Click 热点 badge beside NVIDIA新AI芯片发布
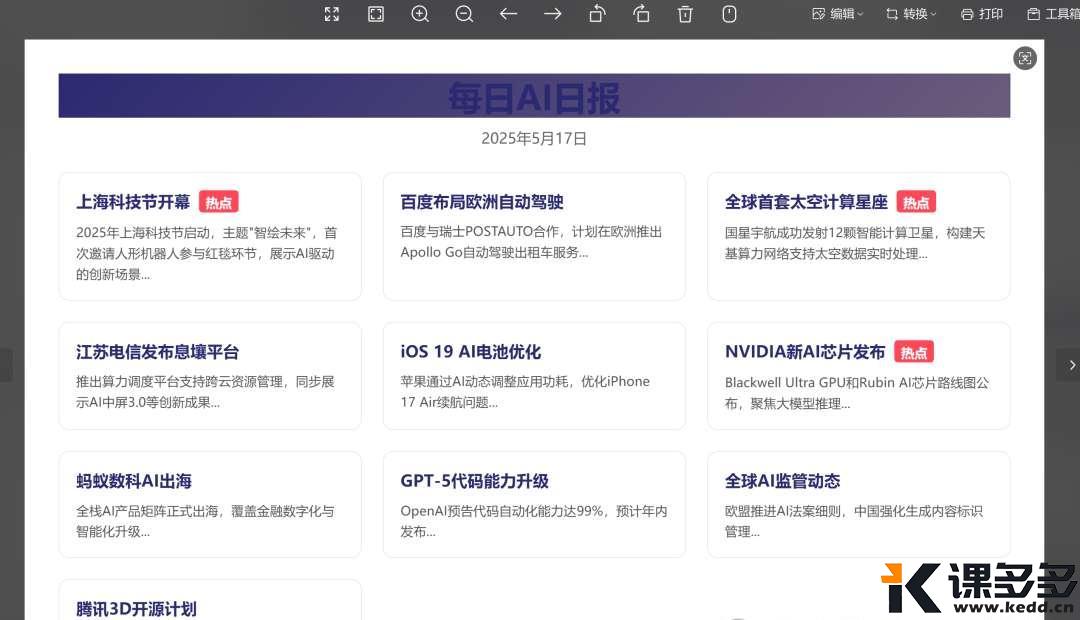The width and height of the screenshot is (1080, 620). (x=914, y=352)
